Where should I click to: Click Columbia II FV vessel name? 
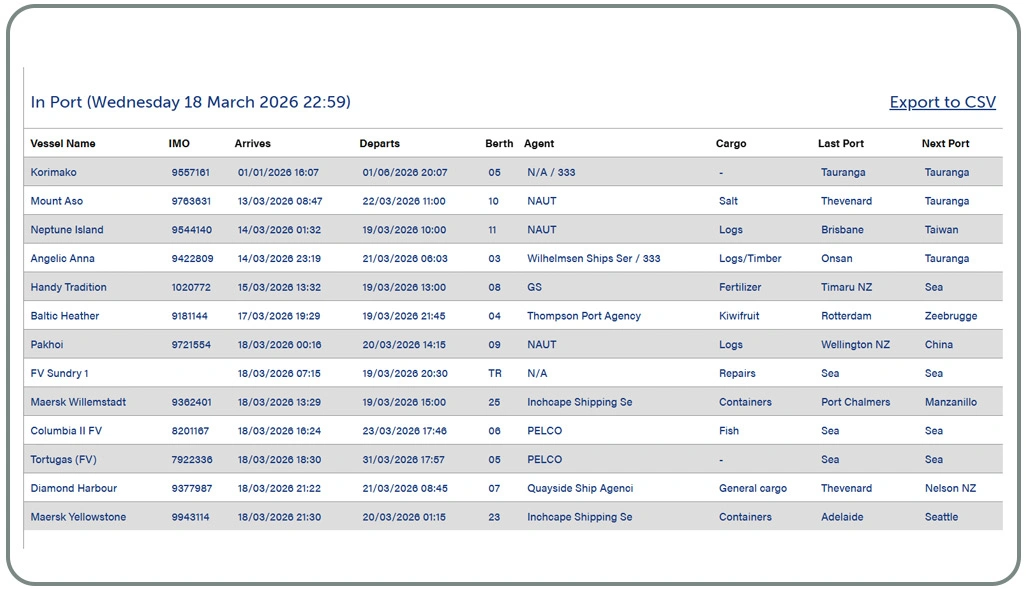66,431
